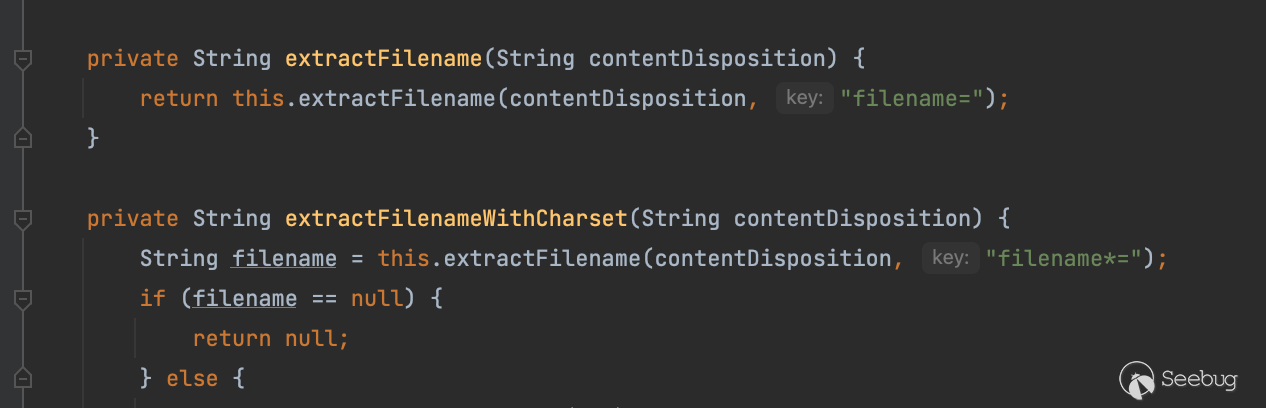Toggle the fold marker on the else line
Viewport: 1266px width, 408px height.
(22, 378)
